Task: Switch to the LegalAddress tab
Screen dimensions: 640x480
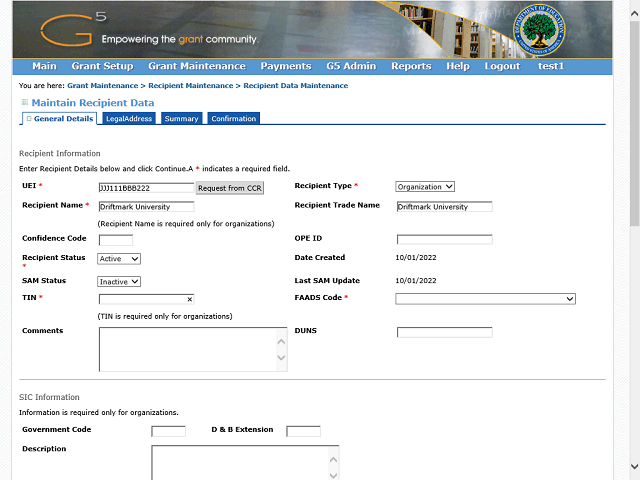Action: click(129, 118)
